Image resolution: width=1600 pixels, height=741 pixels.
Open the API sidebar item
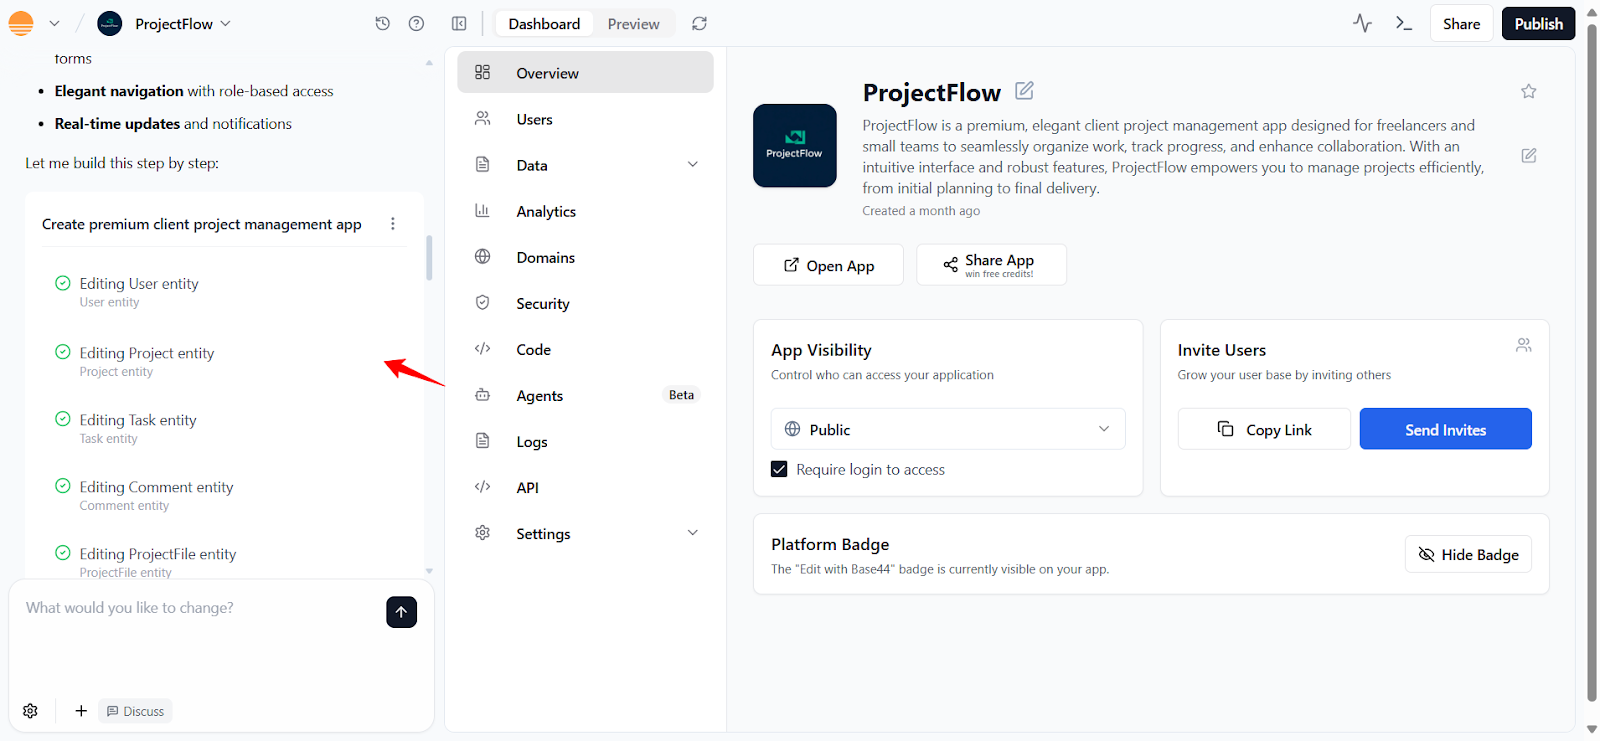pos(586,487)
